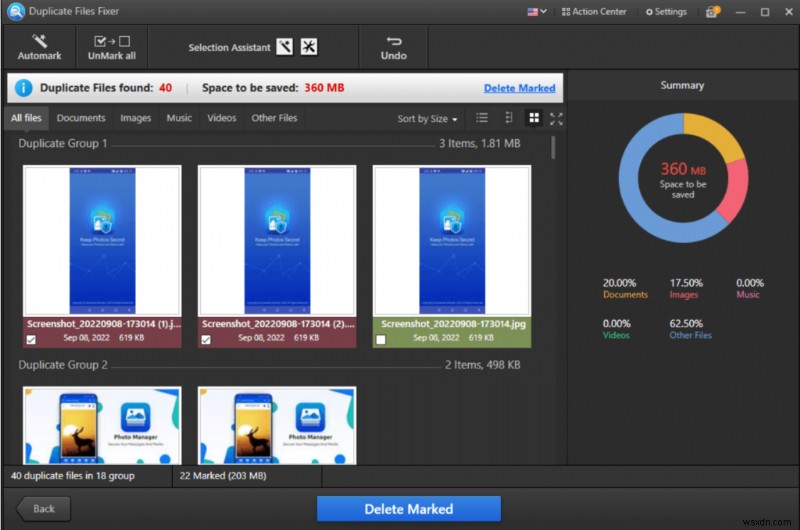Switch to the detail tree view icon
The height and width of the screenshot is (530, 800).
[508, 118]
